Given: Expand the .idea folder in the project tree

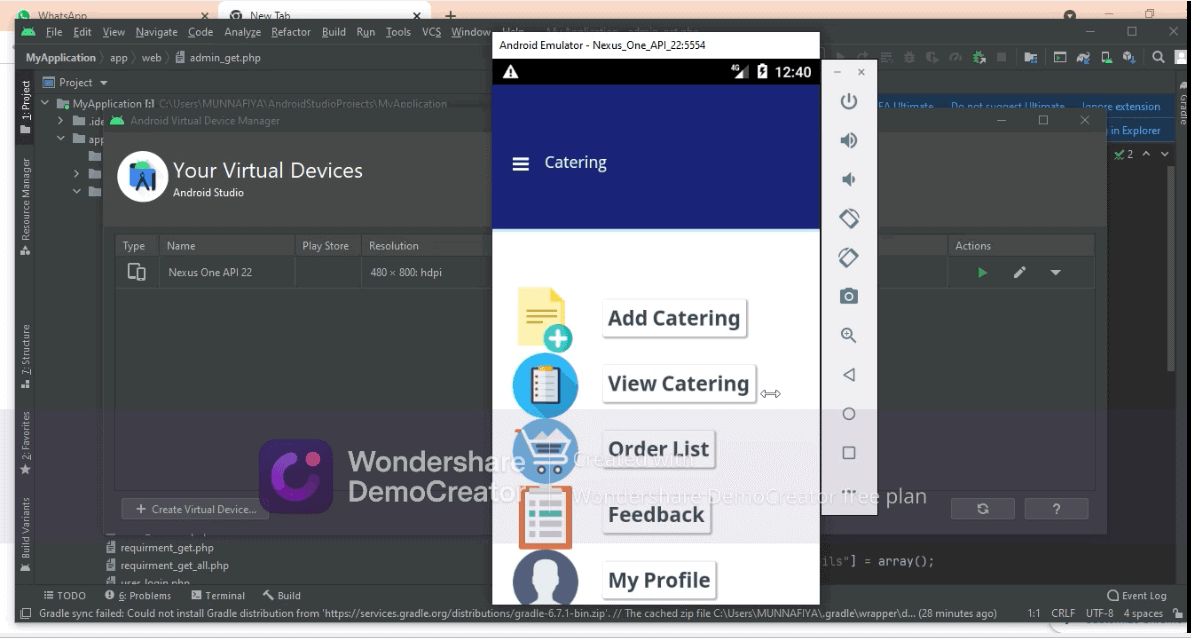Looking at the screenshot, I should (62, 121).
